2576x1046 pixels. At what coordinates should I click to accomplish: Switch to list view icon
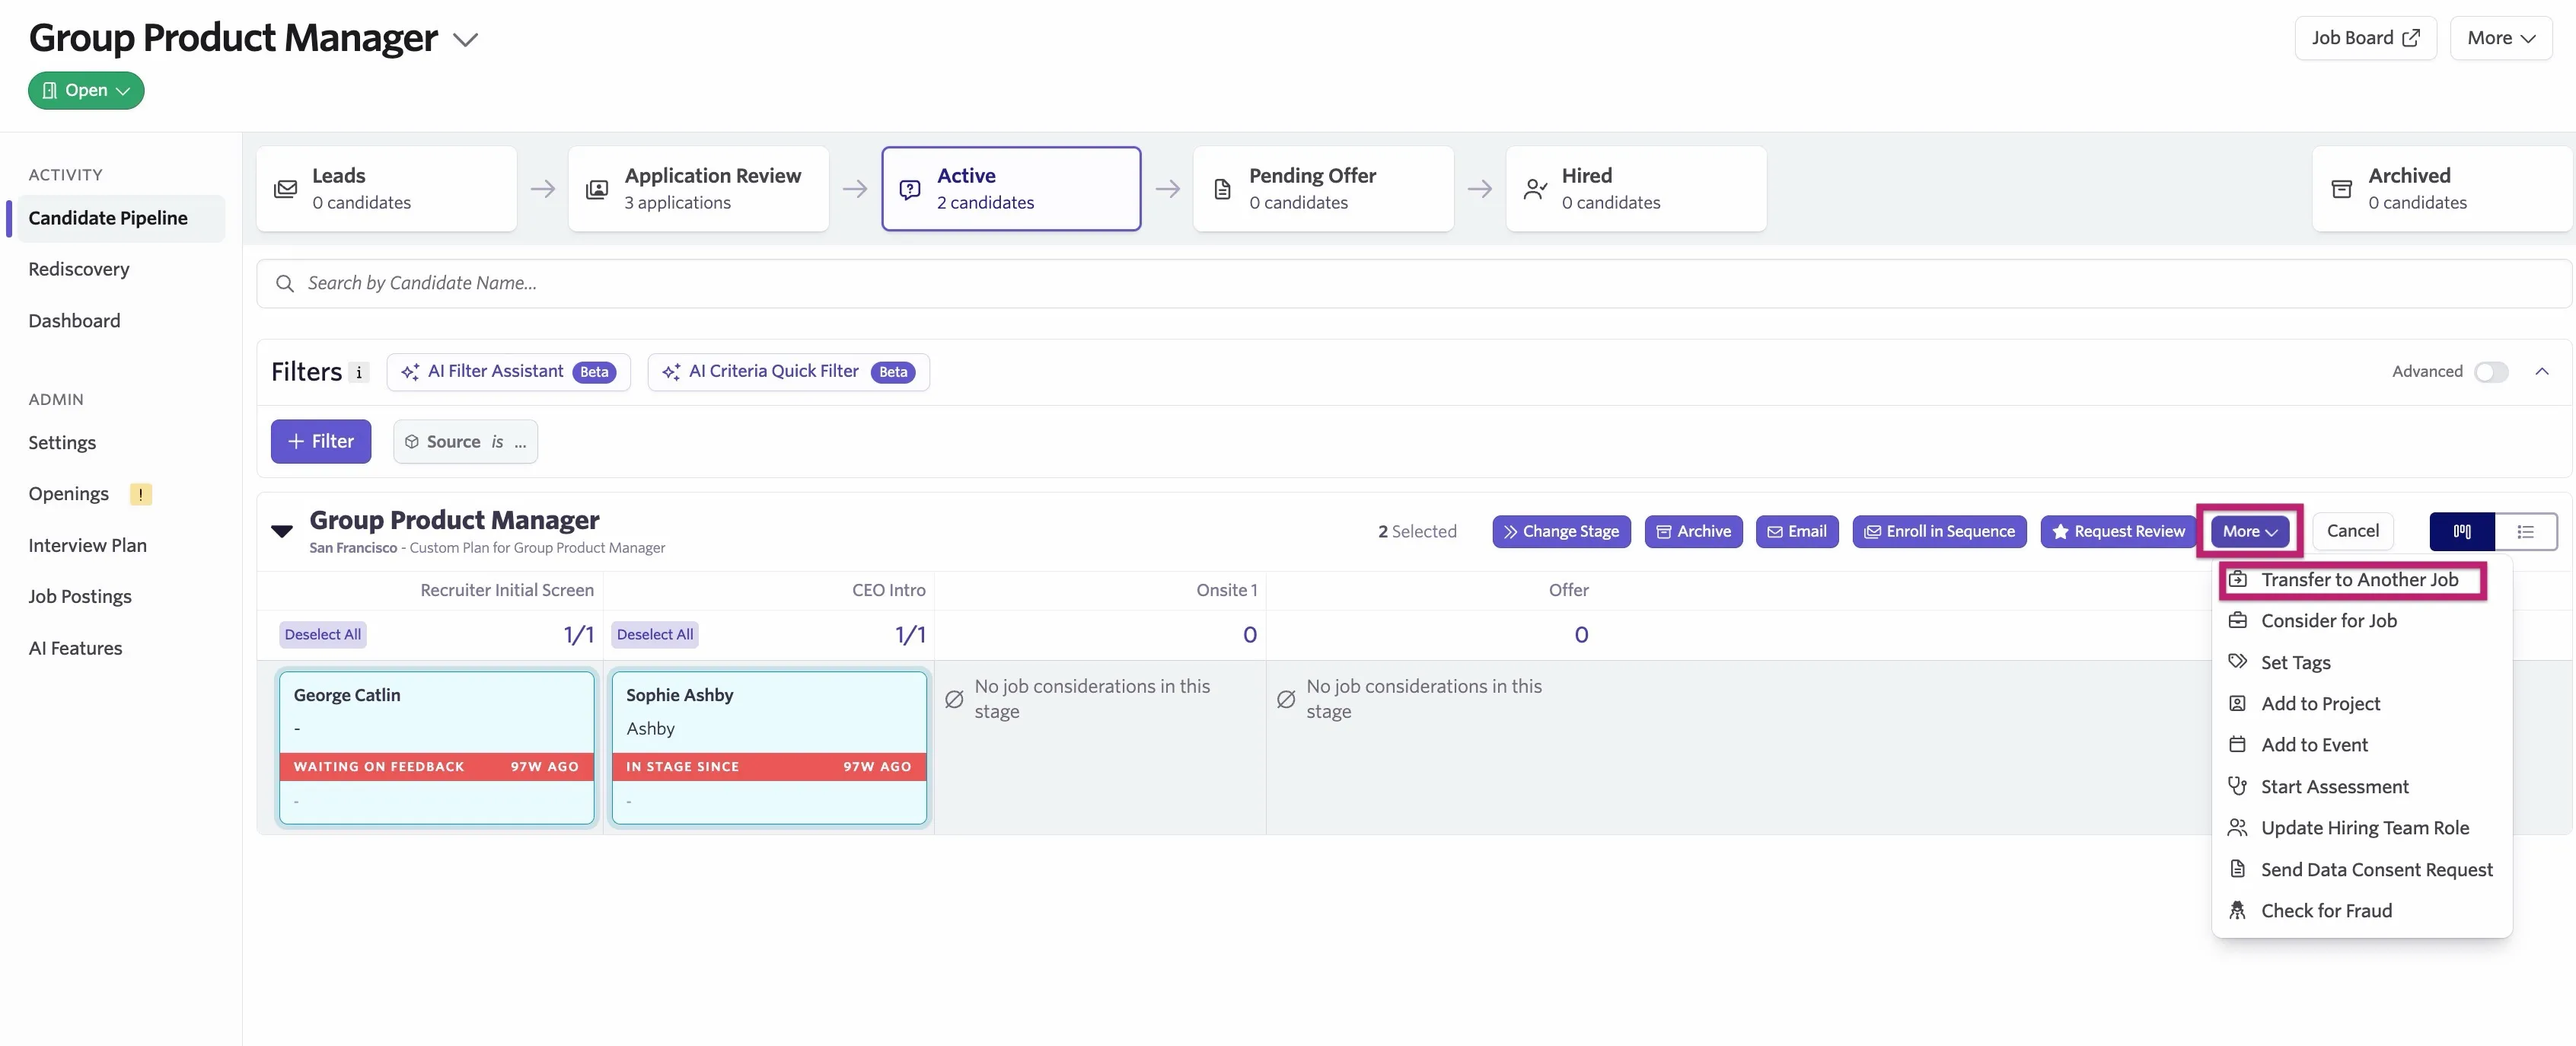coord(2526,531)
